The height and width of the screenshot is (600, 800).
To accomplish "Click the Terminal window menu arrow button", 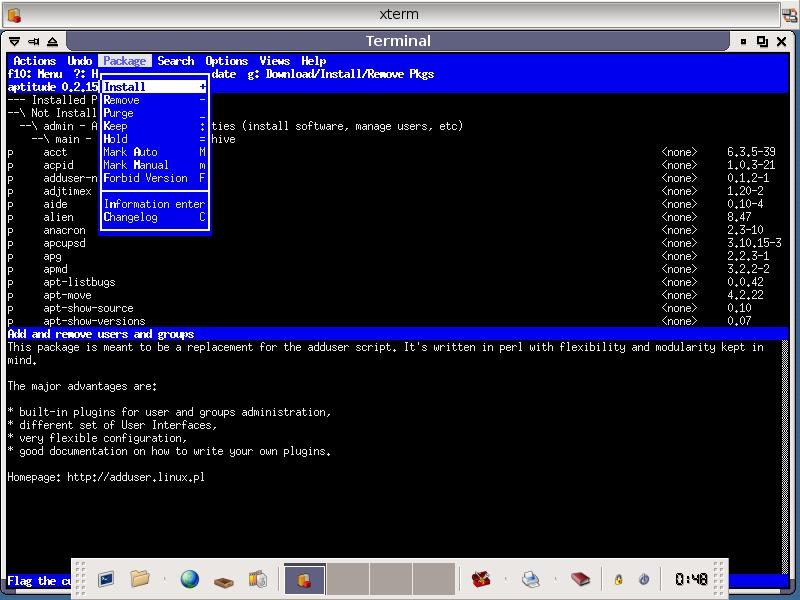I will click(x=14, y=41).
